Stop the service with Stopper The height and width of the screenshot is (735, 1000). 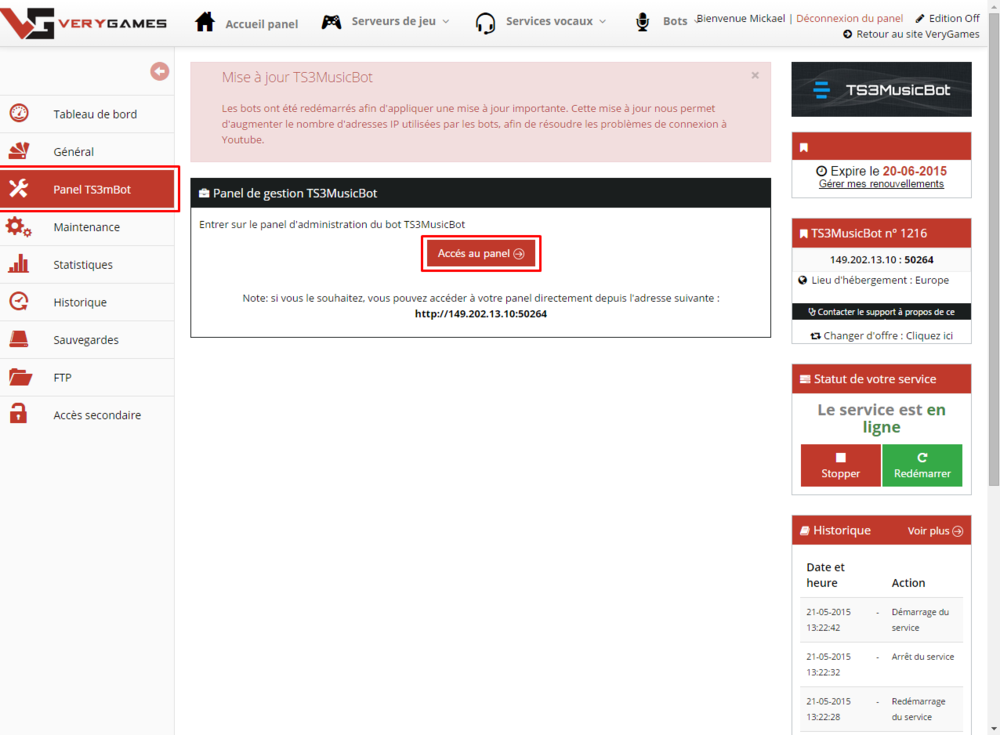click(x=840, y=466)
